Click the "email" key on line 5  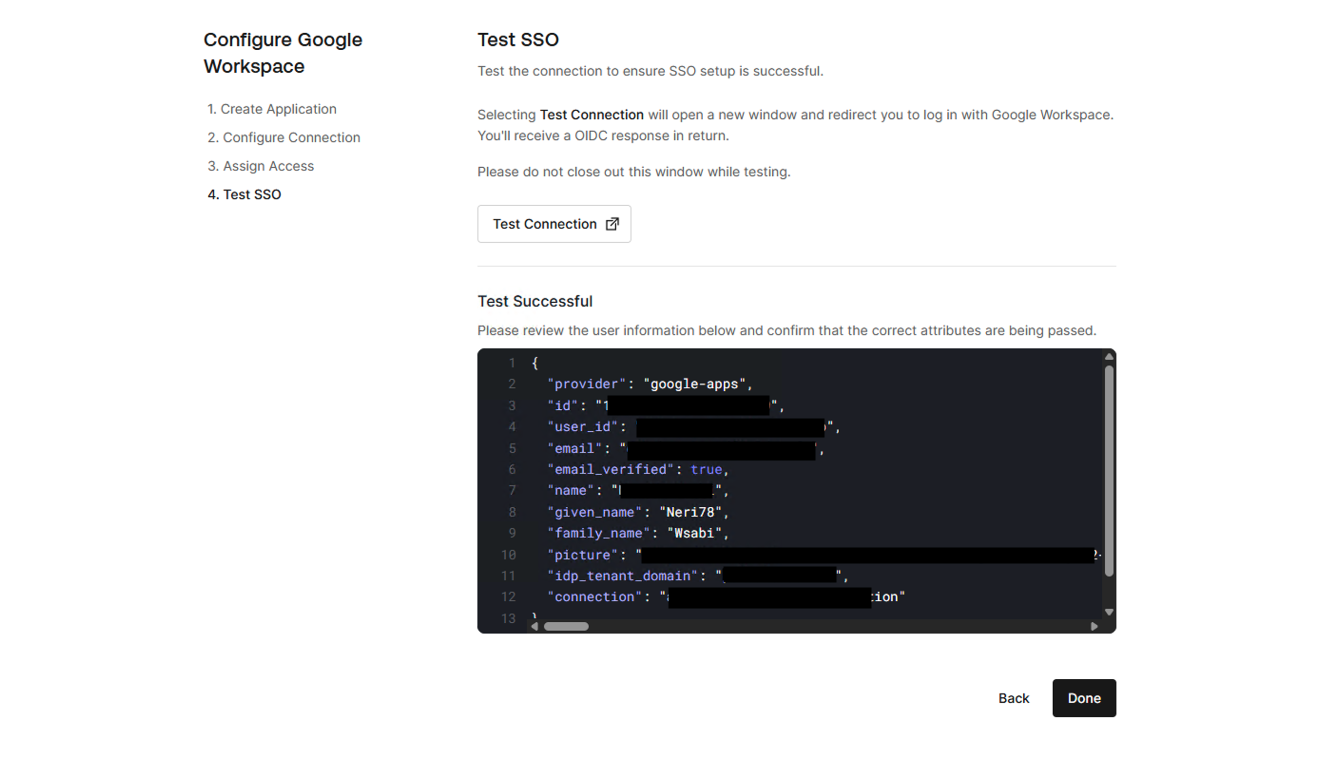pos(574,448)
